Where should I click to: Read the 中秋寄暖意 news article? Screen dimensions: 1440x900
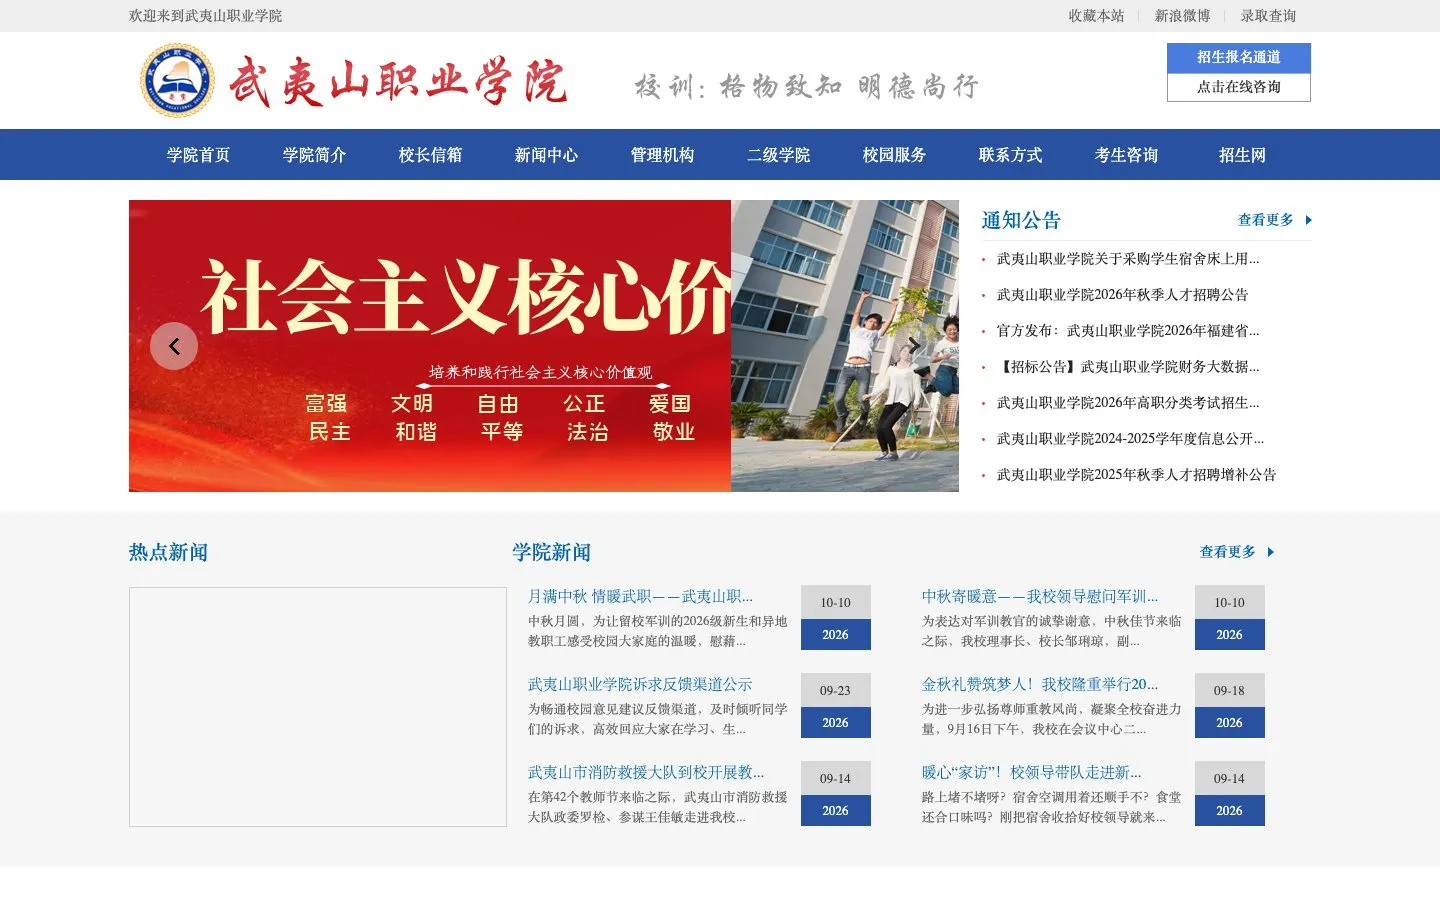pyautogui.click(x=1040, y=597)
